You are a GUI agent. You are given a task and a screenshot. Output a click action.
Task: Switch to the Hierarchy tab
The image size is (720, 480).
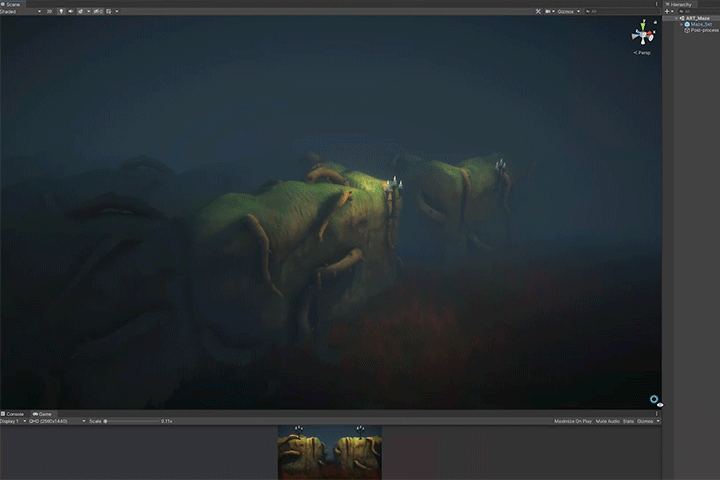pyautogui.click(x=679, y=4)
